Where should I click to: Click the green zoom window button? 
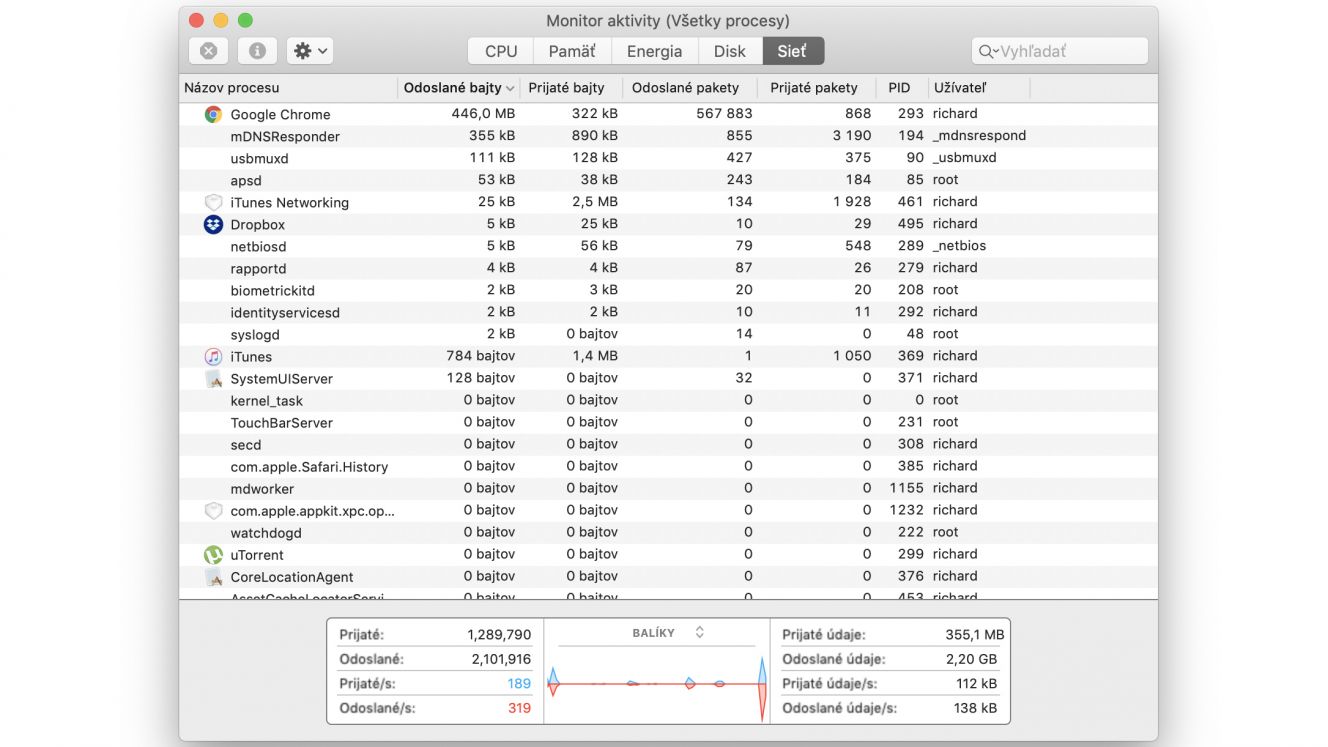point(245,20)
